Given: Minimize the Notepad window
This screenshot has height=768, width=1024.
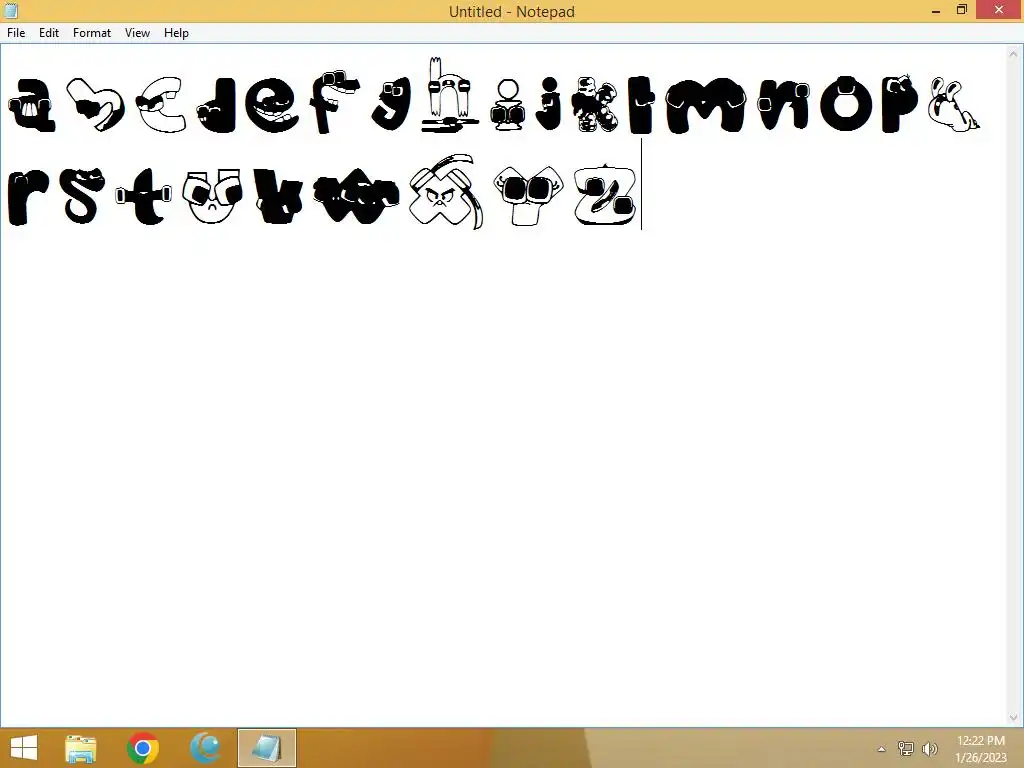Looking at the screenshot, I should point(936,10).
